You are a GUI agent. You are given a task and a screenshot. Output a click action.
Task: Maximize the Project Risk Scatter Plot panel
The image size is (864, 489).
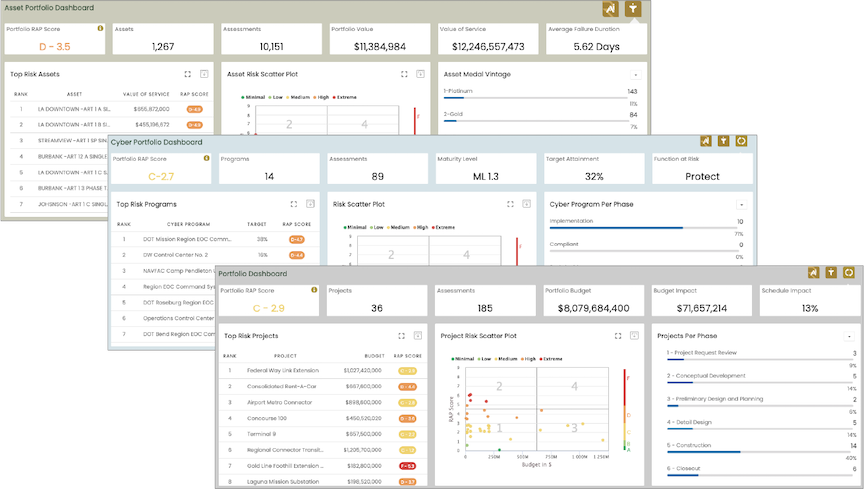click(616, 336)
